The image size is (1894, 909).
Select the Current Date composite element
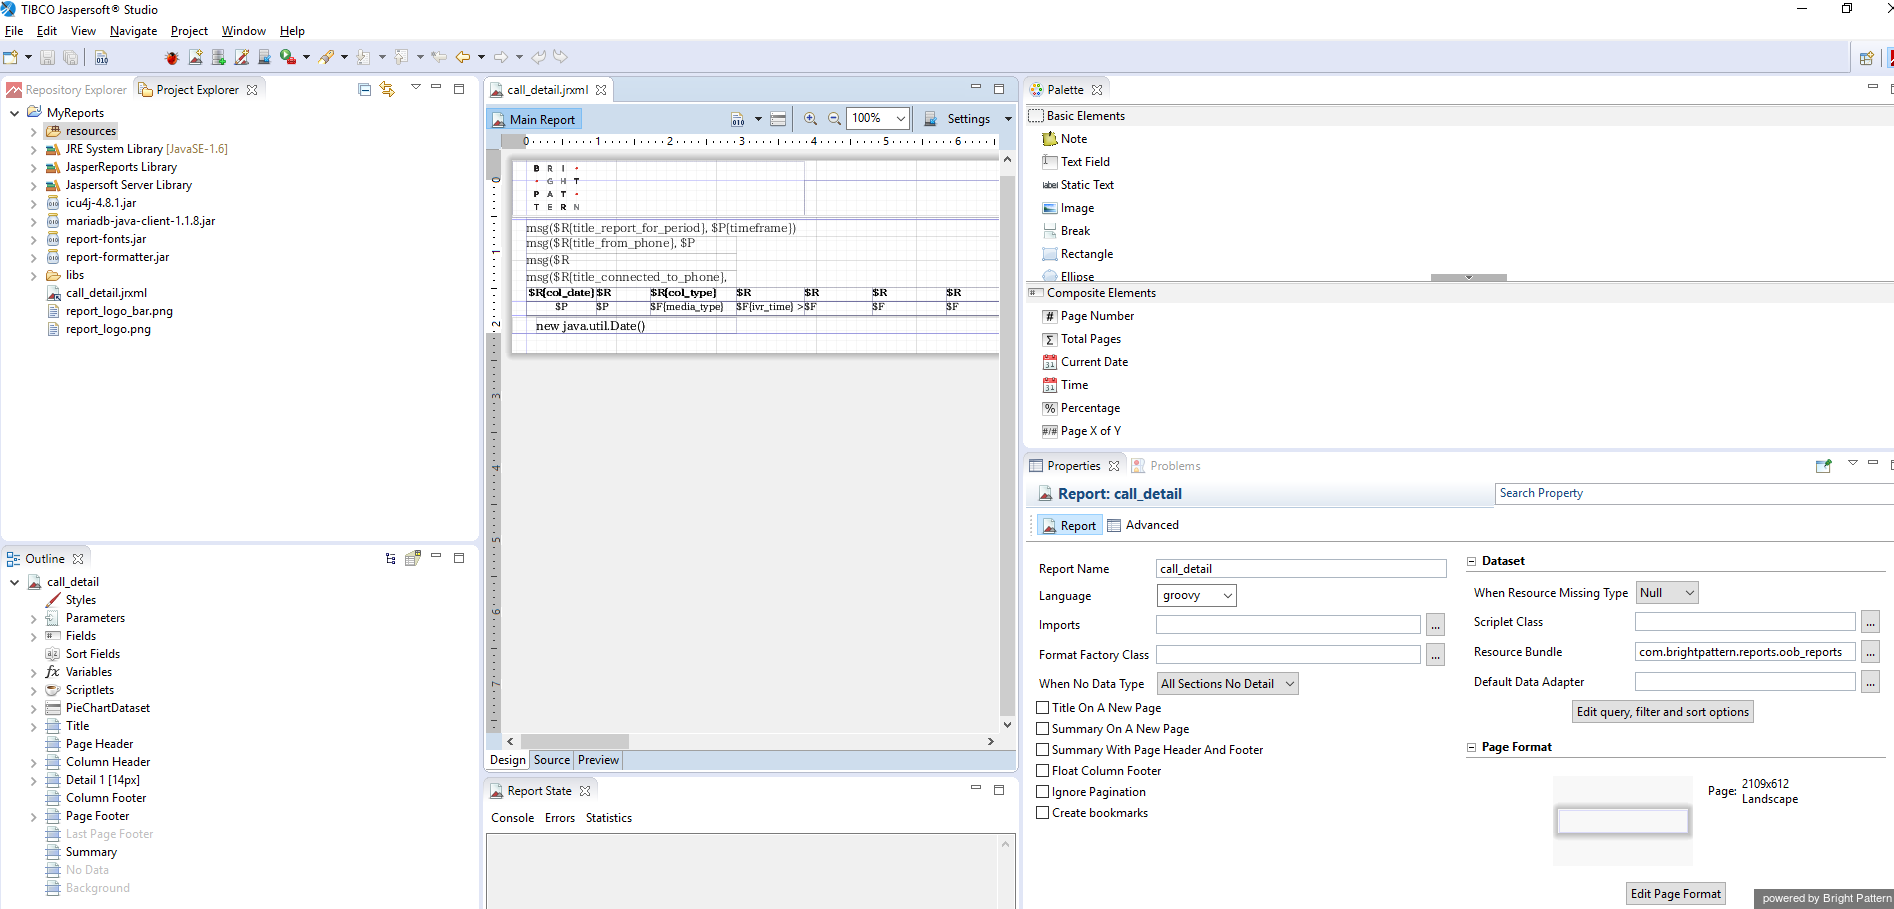tap(1085, 362)
